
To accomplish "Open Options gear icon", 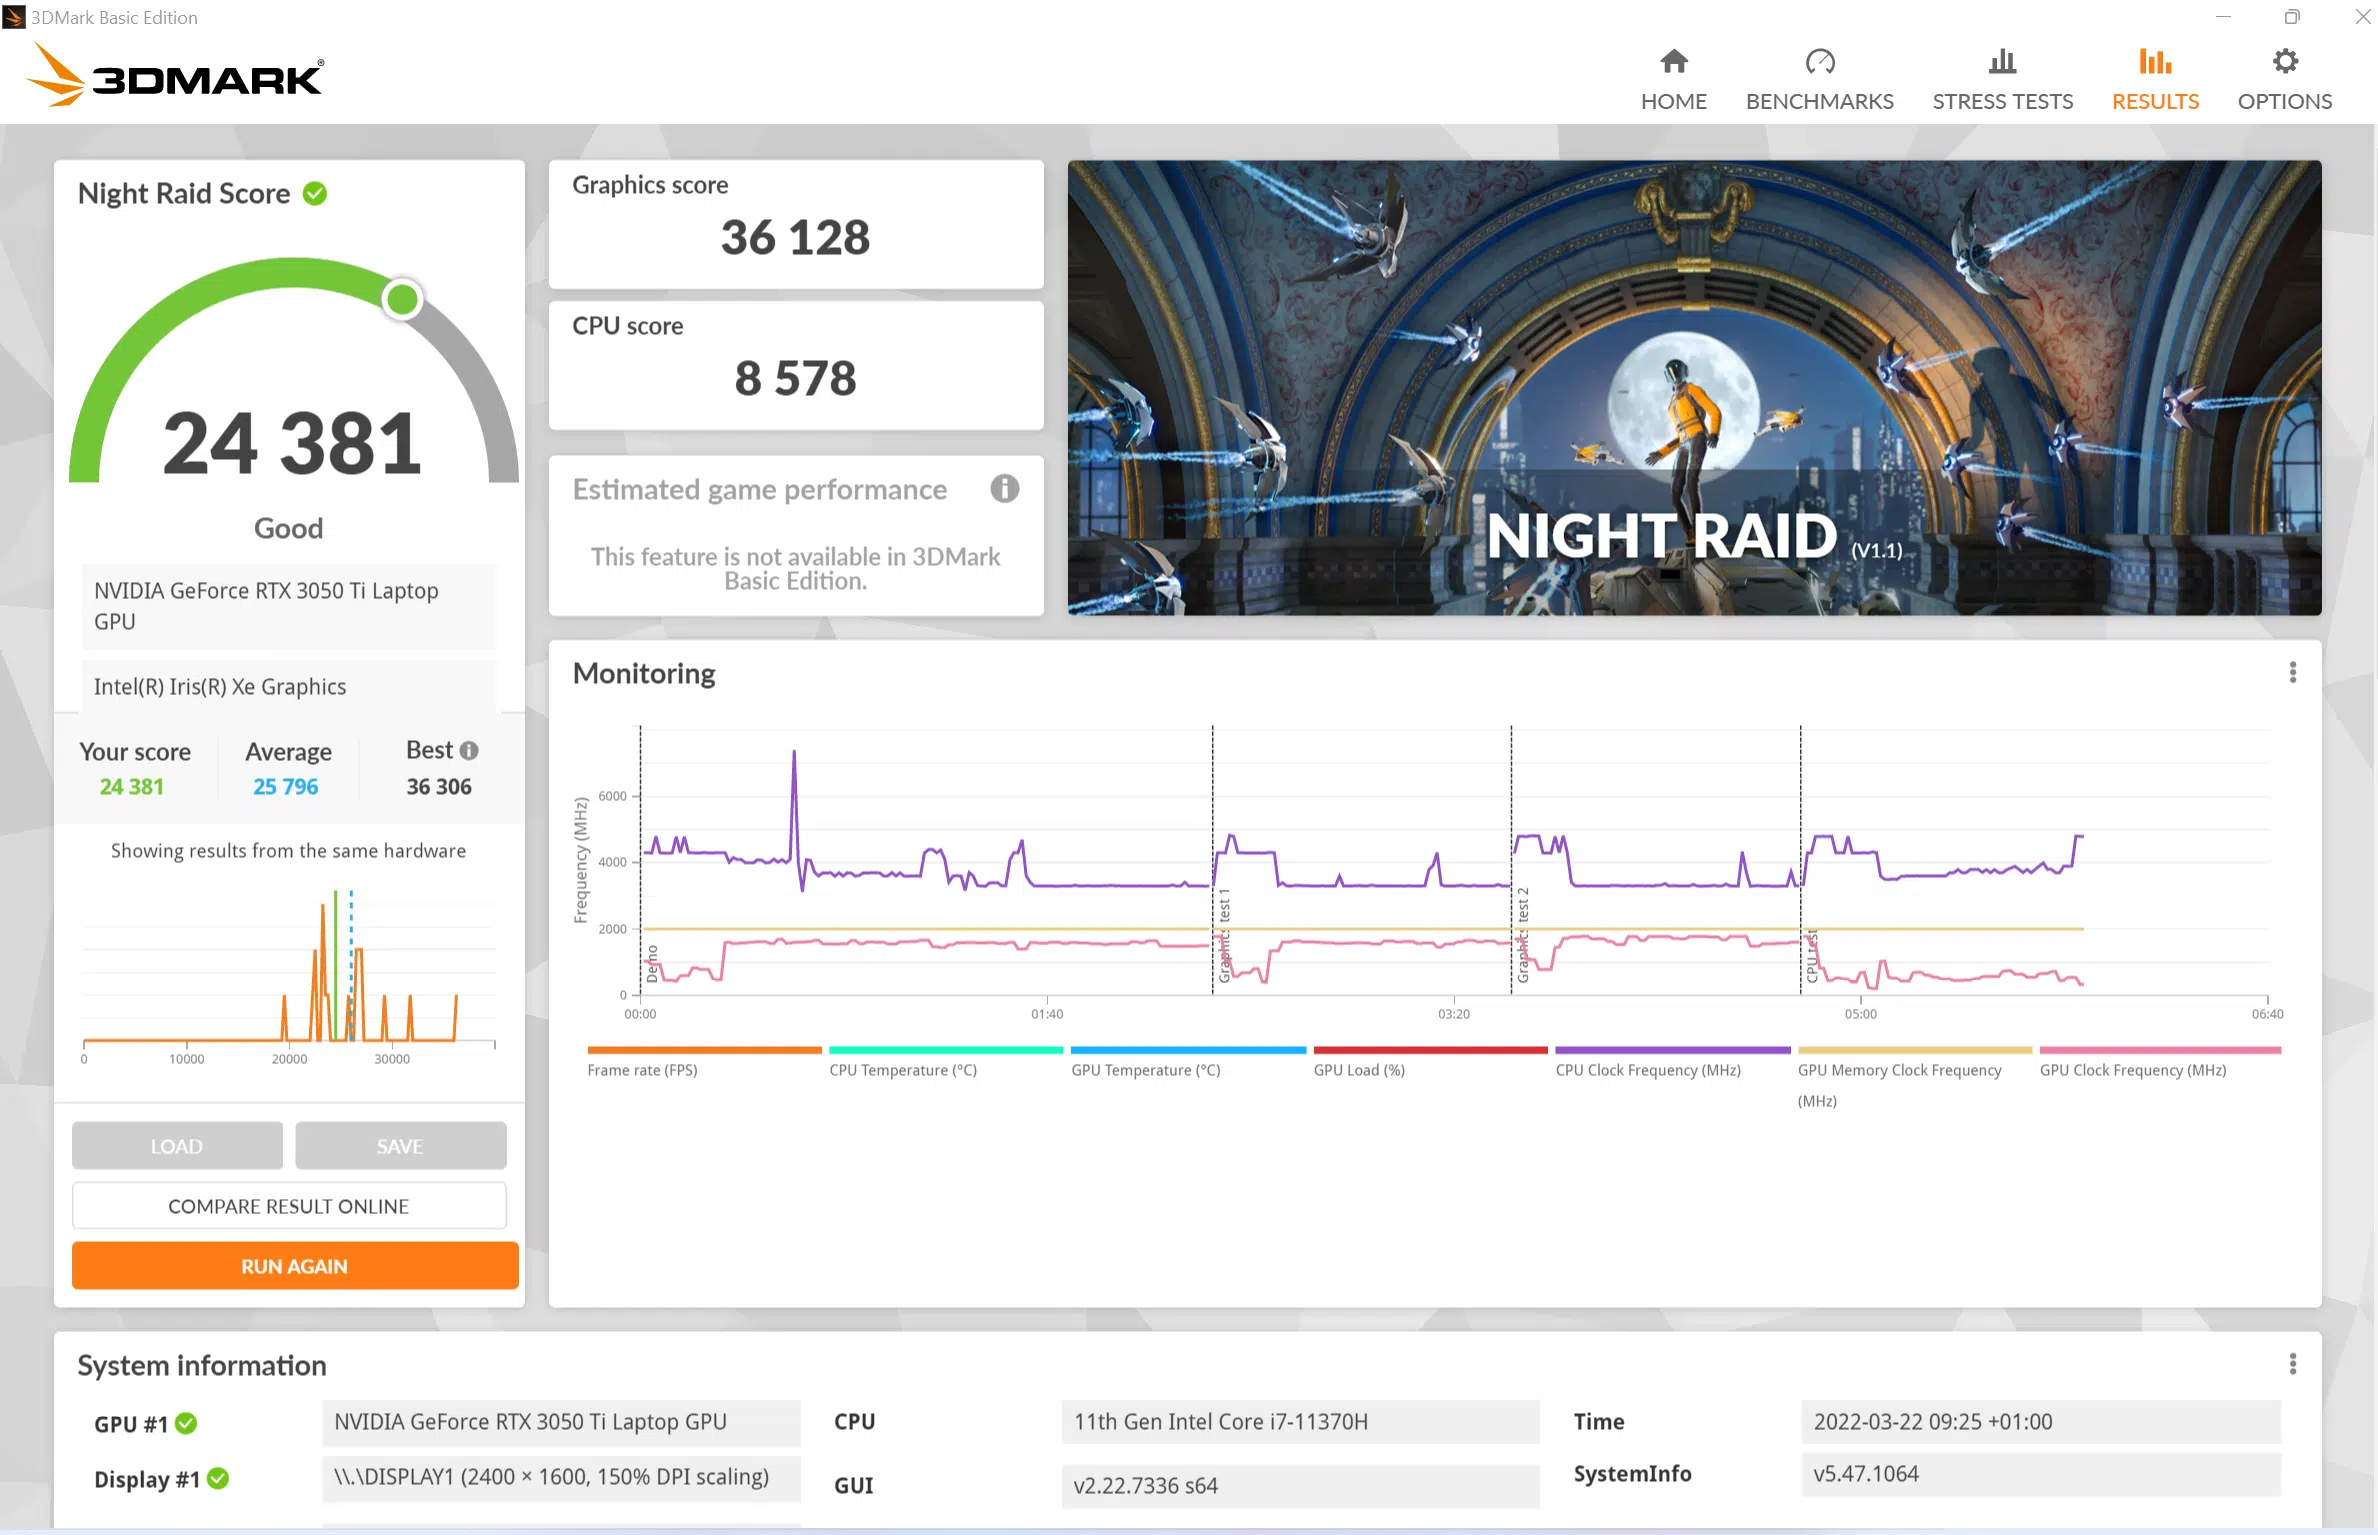I will pos(2284,62).
